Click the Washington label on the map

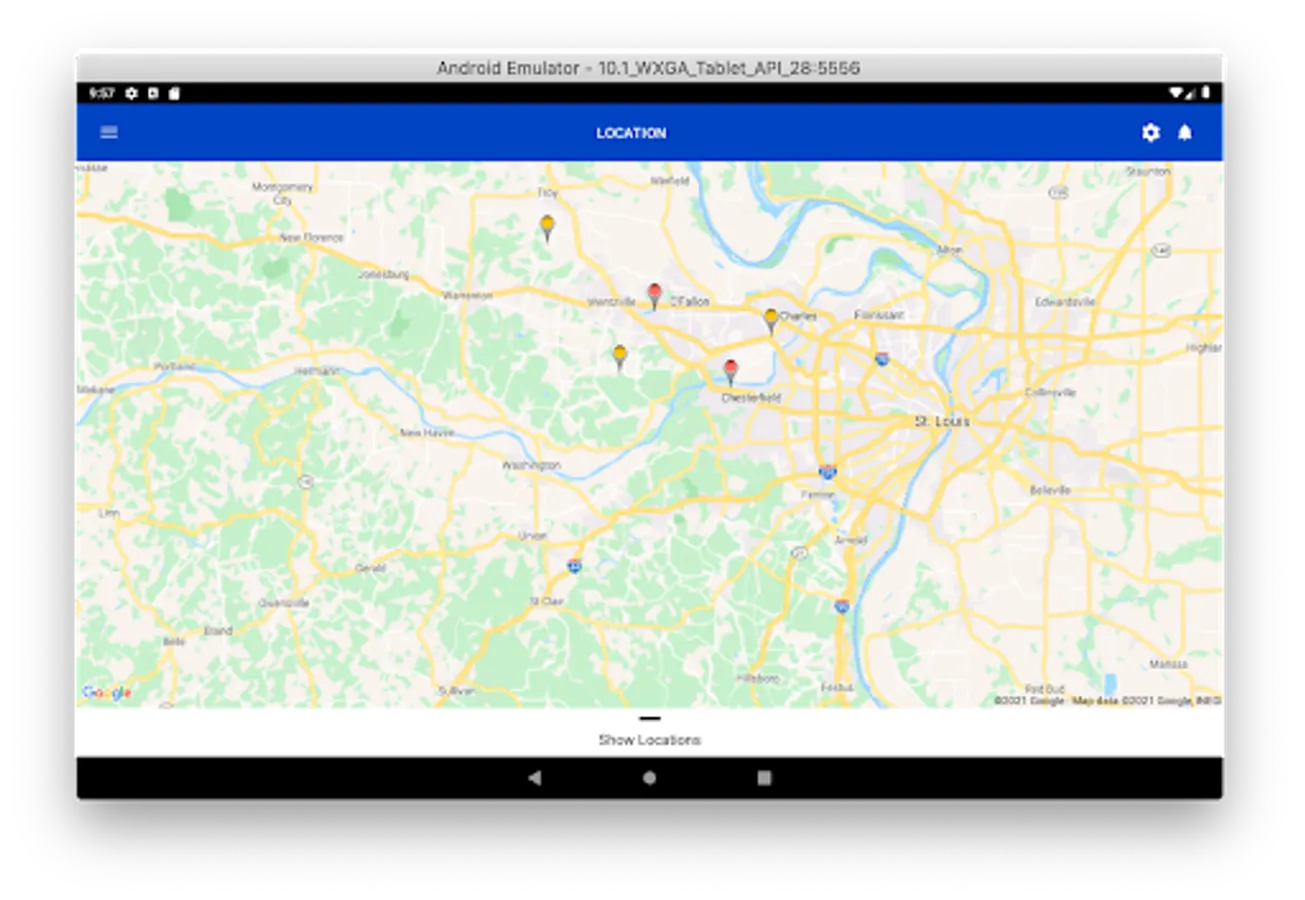click(531, 465)
